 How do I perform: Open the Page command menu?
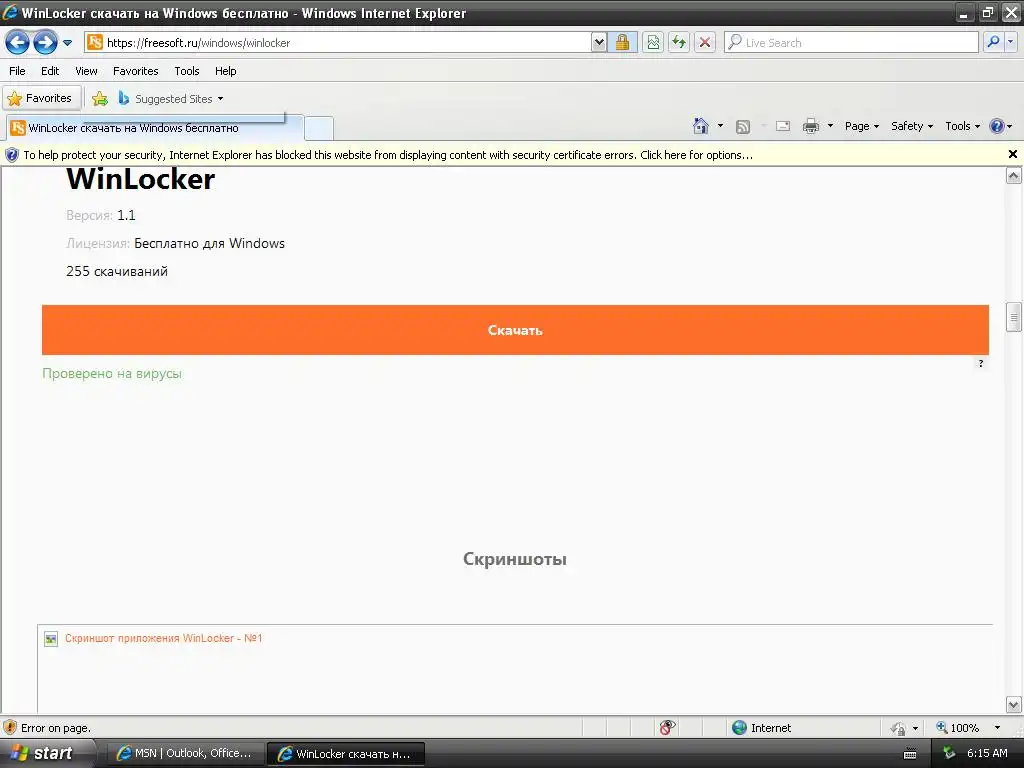coord(861,126)
